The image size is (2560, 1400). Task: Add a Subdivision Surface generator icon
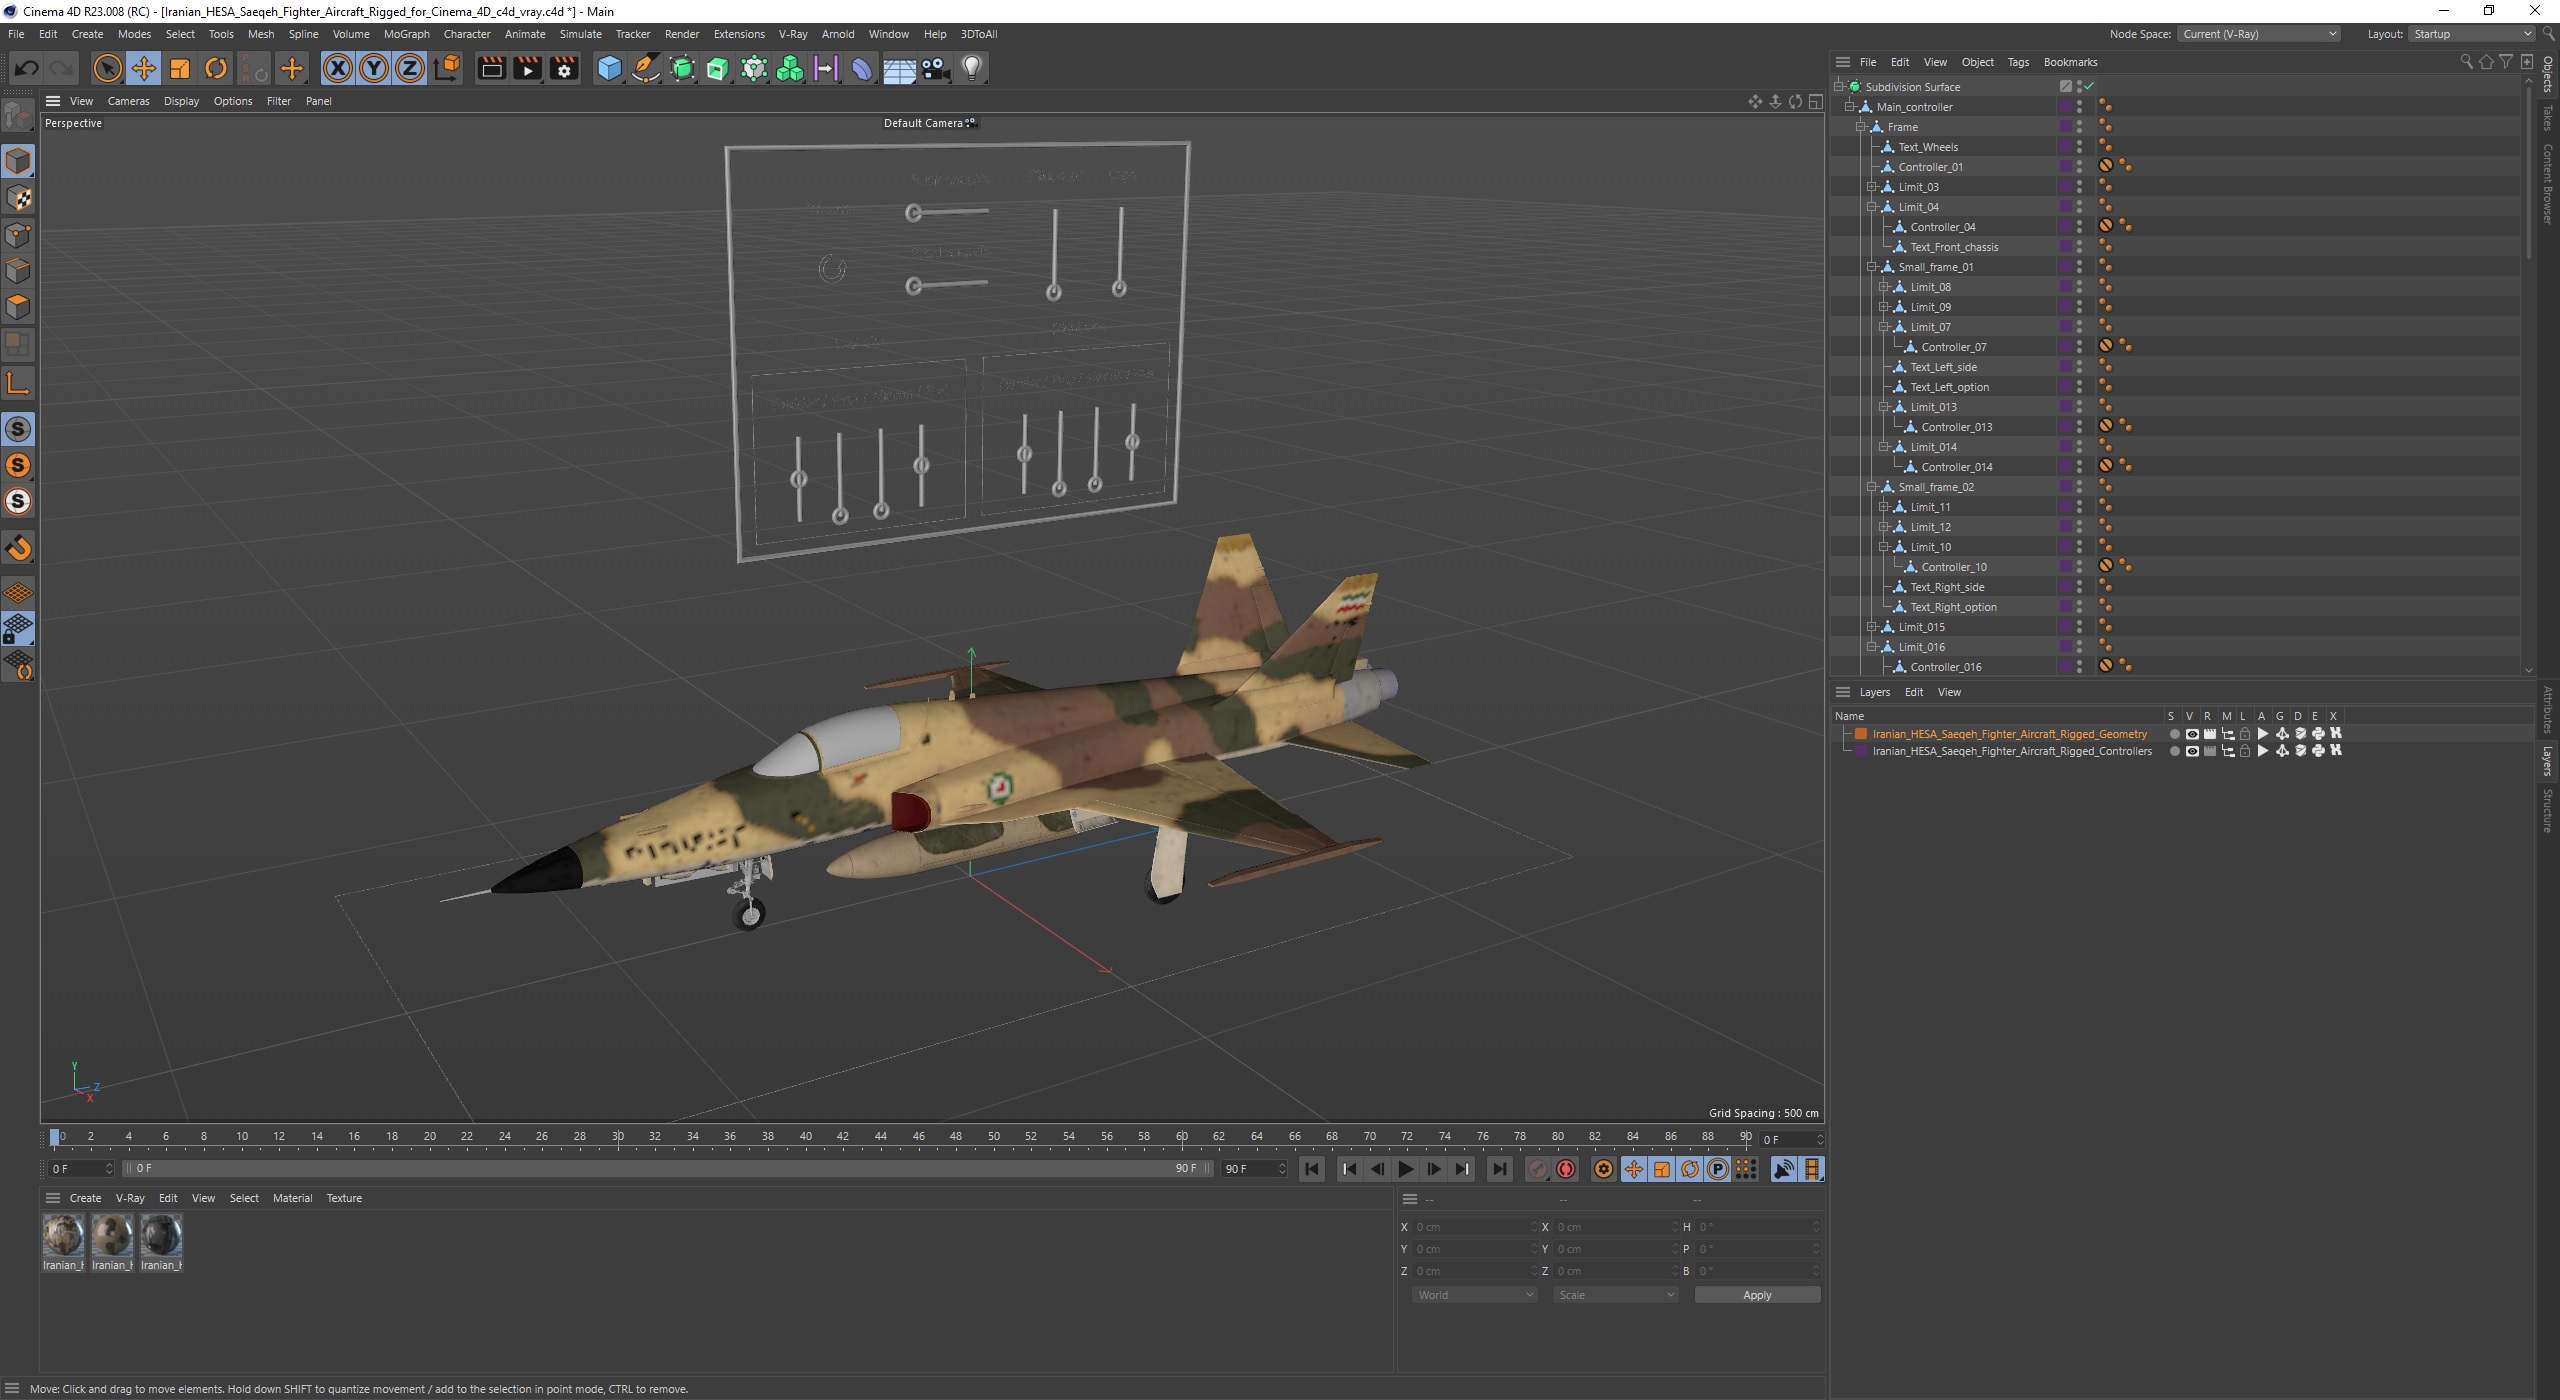point(682,68)
